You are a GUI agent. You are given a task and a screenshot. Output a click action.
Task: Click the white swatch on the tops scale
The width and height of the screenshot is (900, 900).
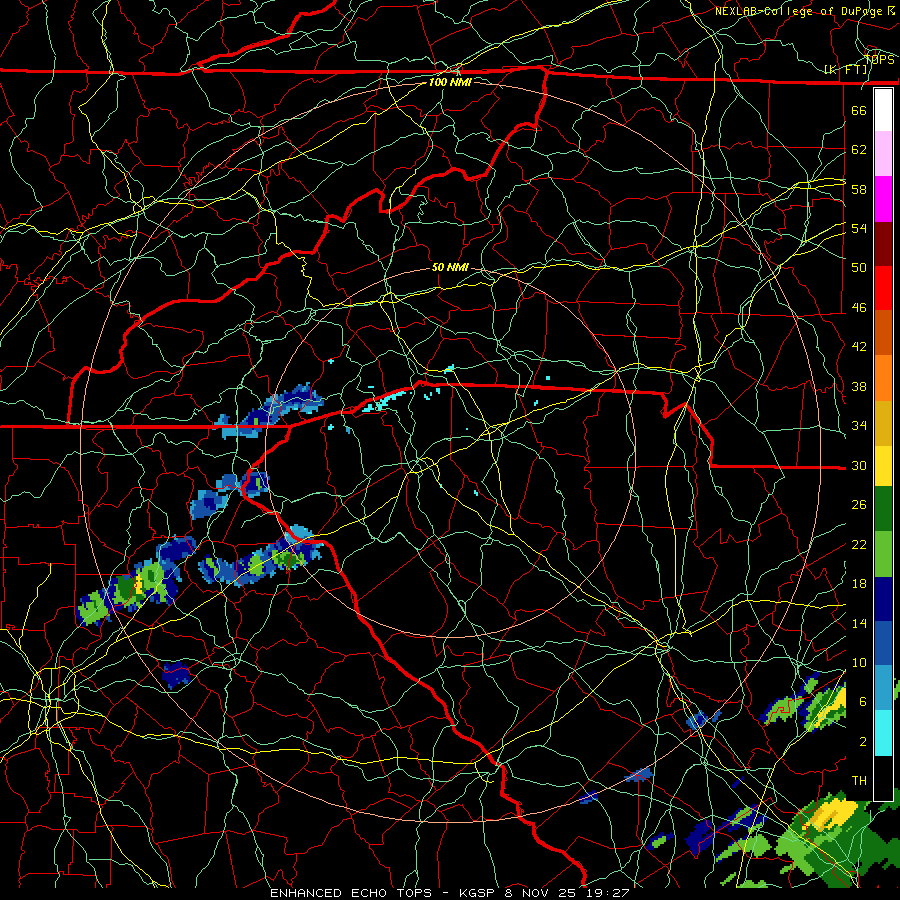883,110
